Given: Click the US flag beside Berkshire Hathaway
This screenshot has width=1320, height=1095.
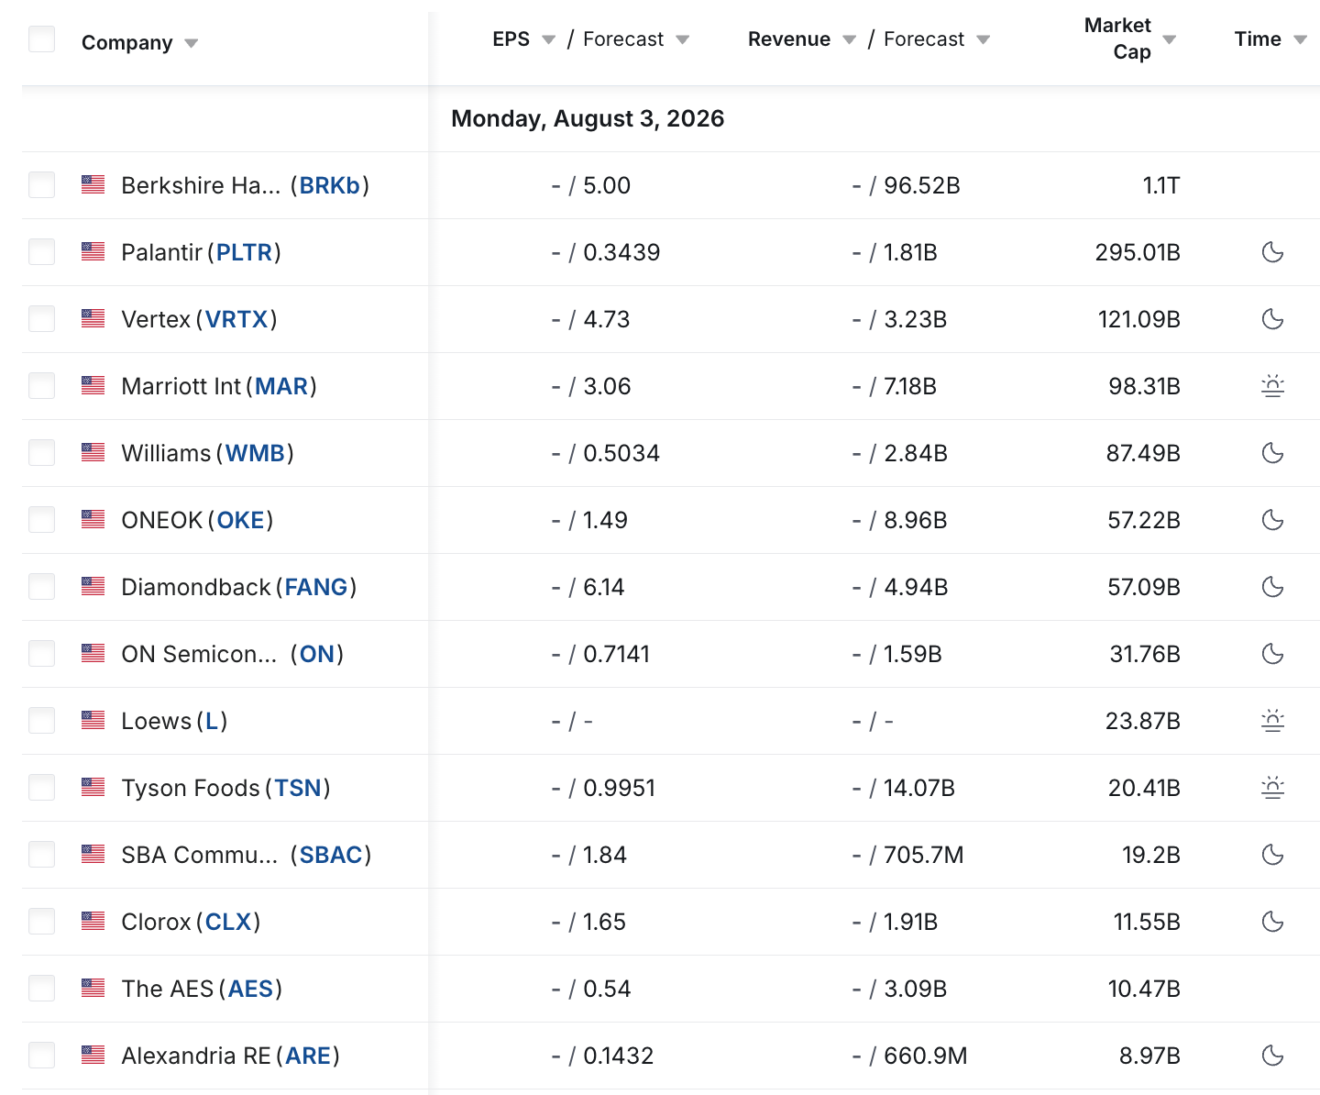Looking at the screenshot, I should coord(93,185).
